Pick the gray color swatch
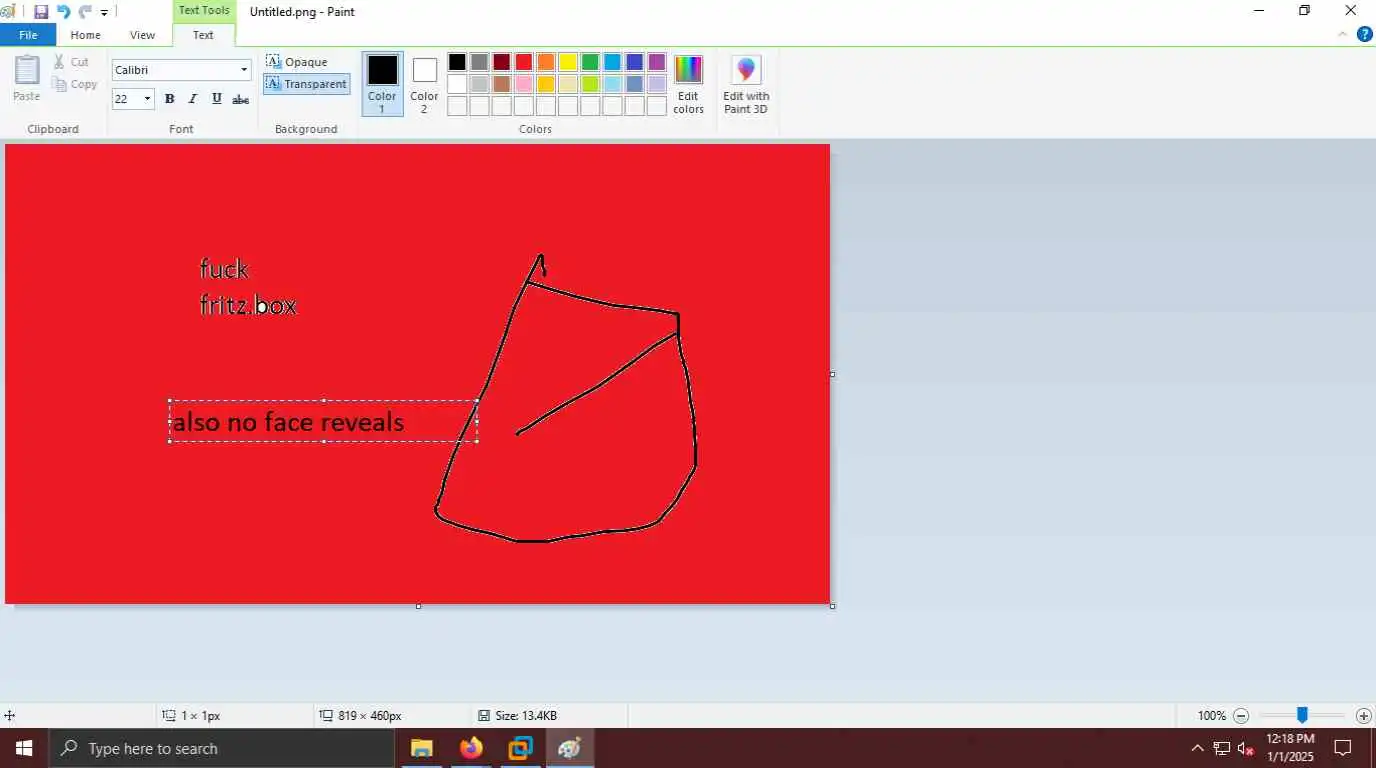 point(479,62)
